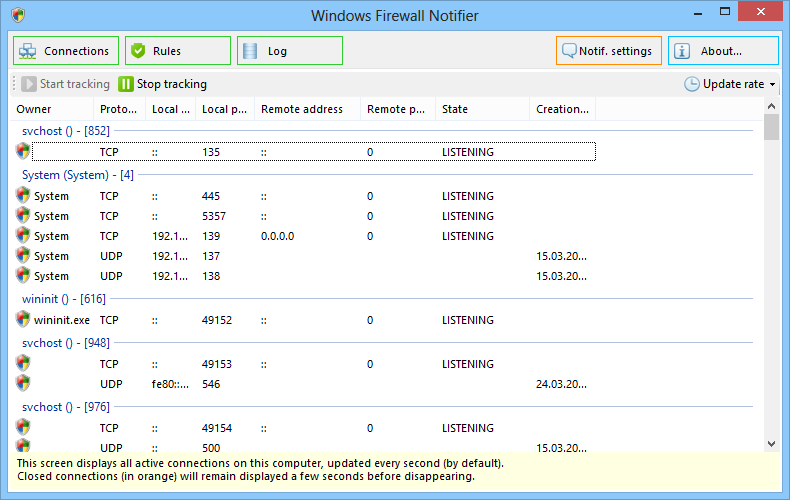Screen dimensions: 790x500
Task: Click shield icon of port 49154 row
Action: (23, 426)
